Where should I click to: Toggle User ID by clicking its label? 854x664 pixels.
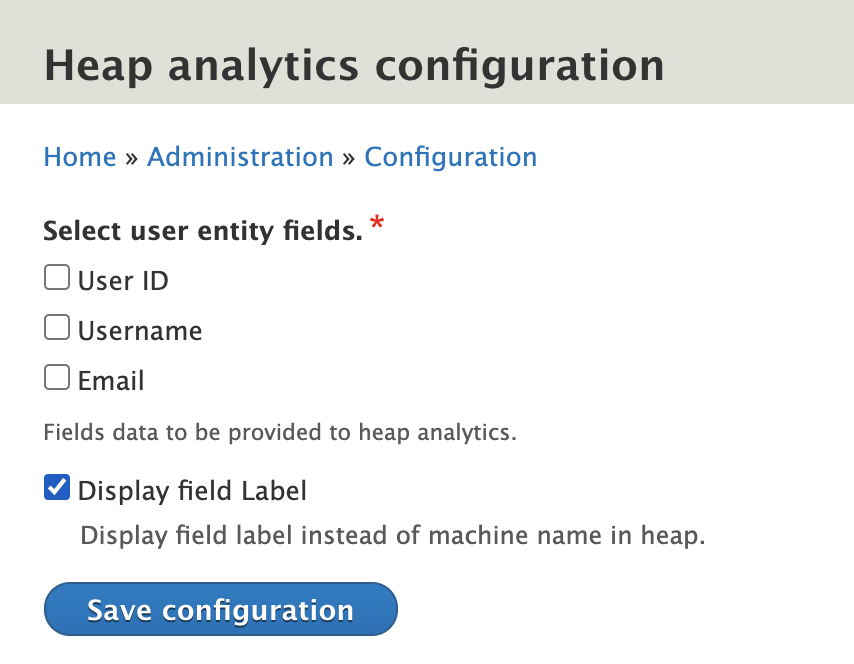pos(123,281)
